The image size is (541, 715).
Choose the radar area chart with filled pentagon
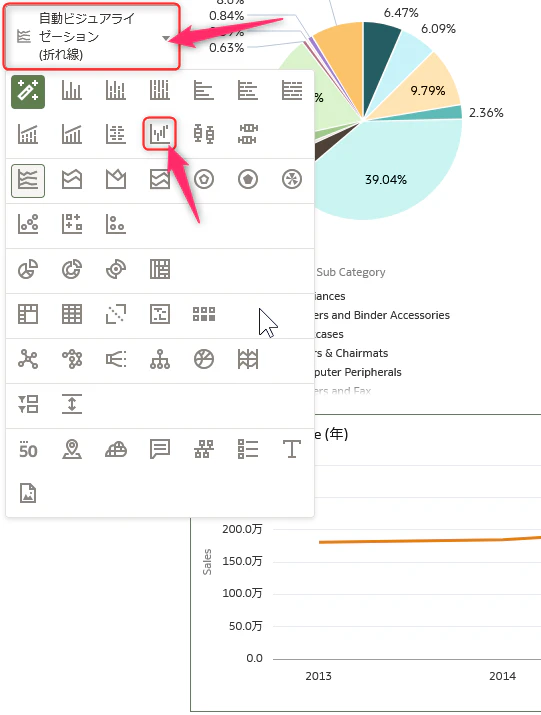(x=248, y=179)
